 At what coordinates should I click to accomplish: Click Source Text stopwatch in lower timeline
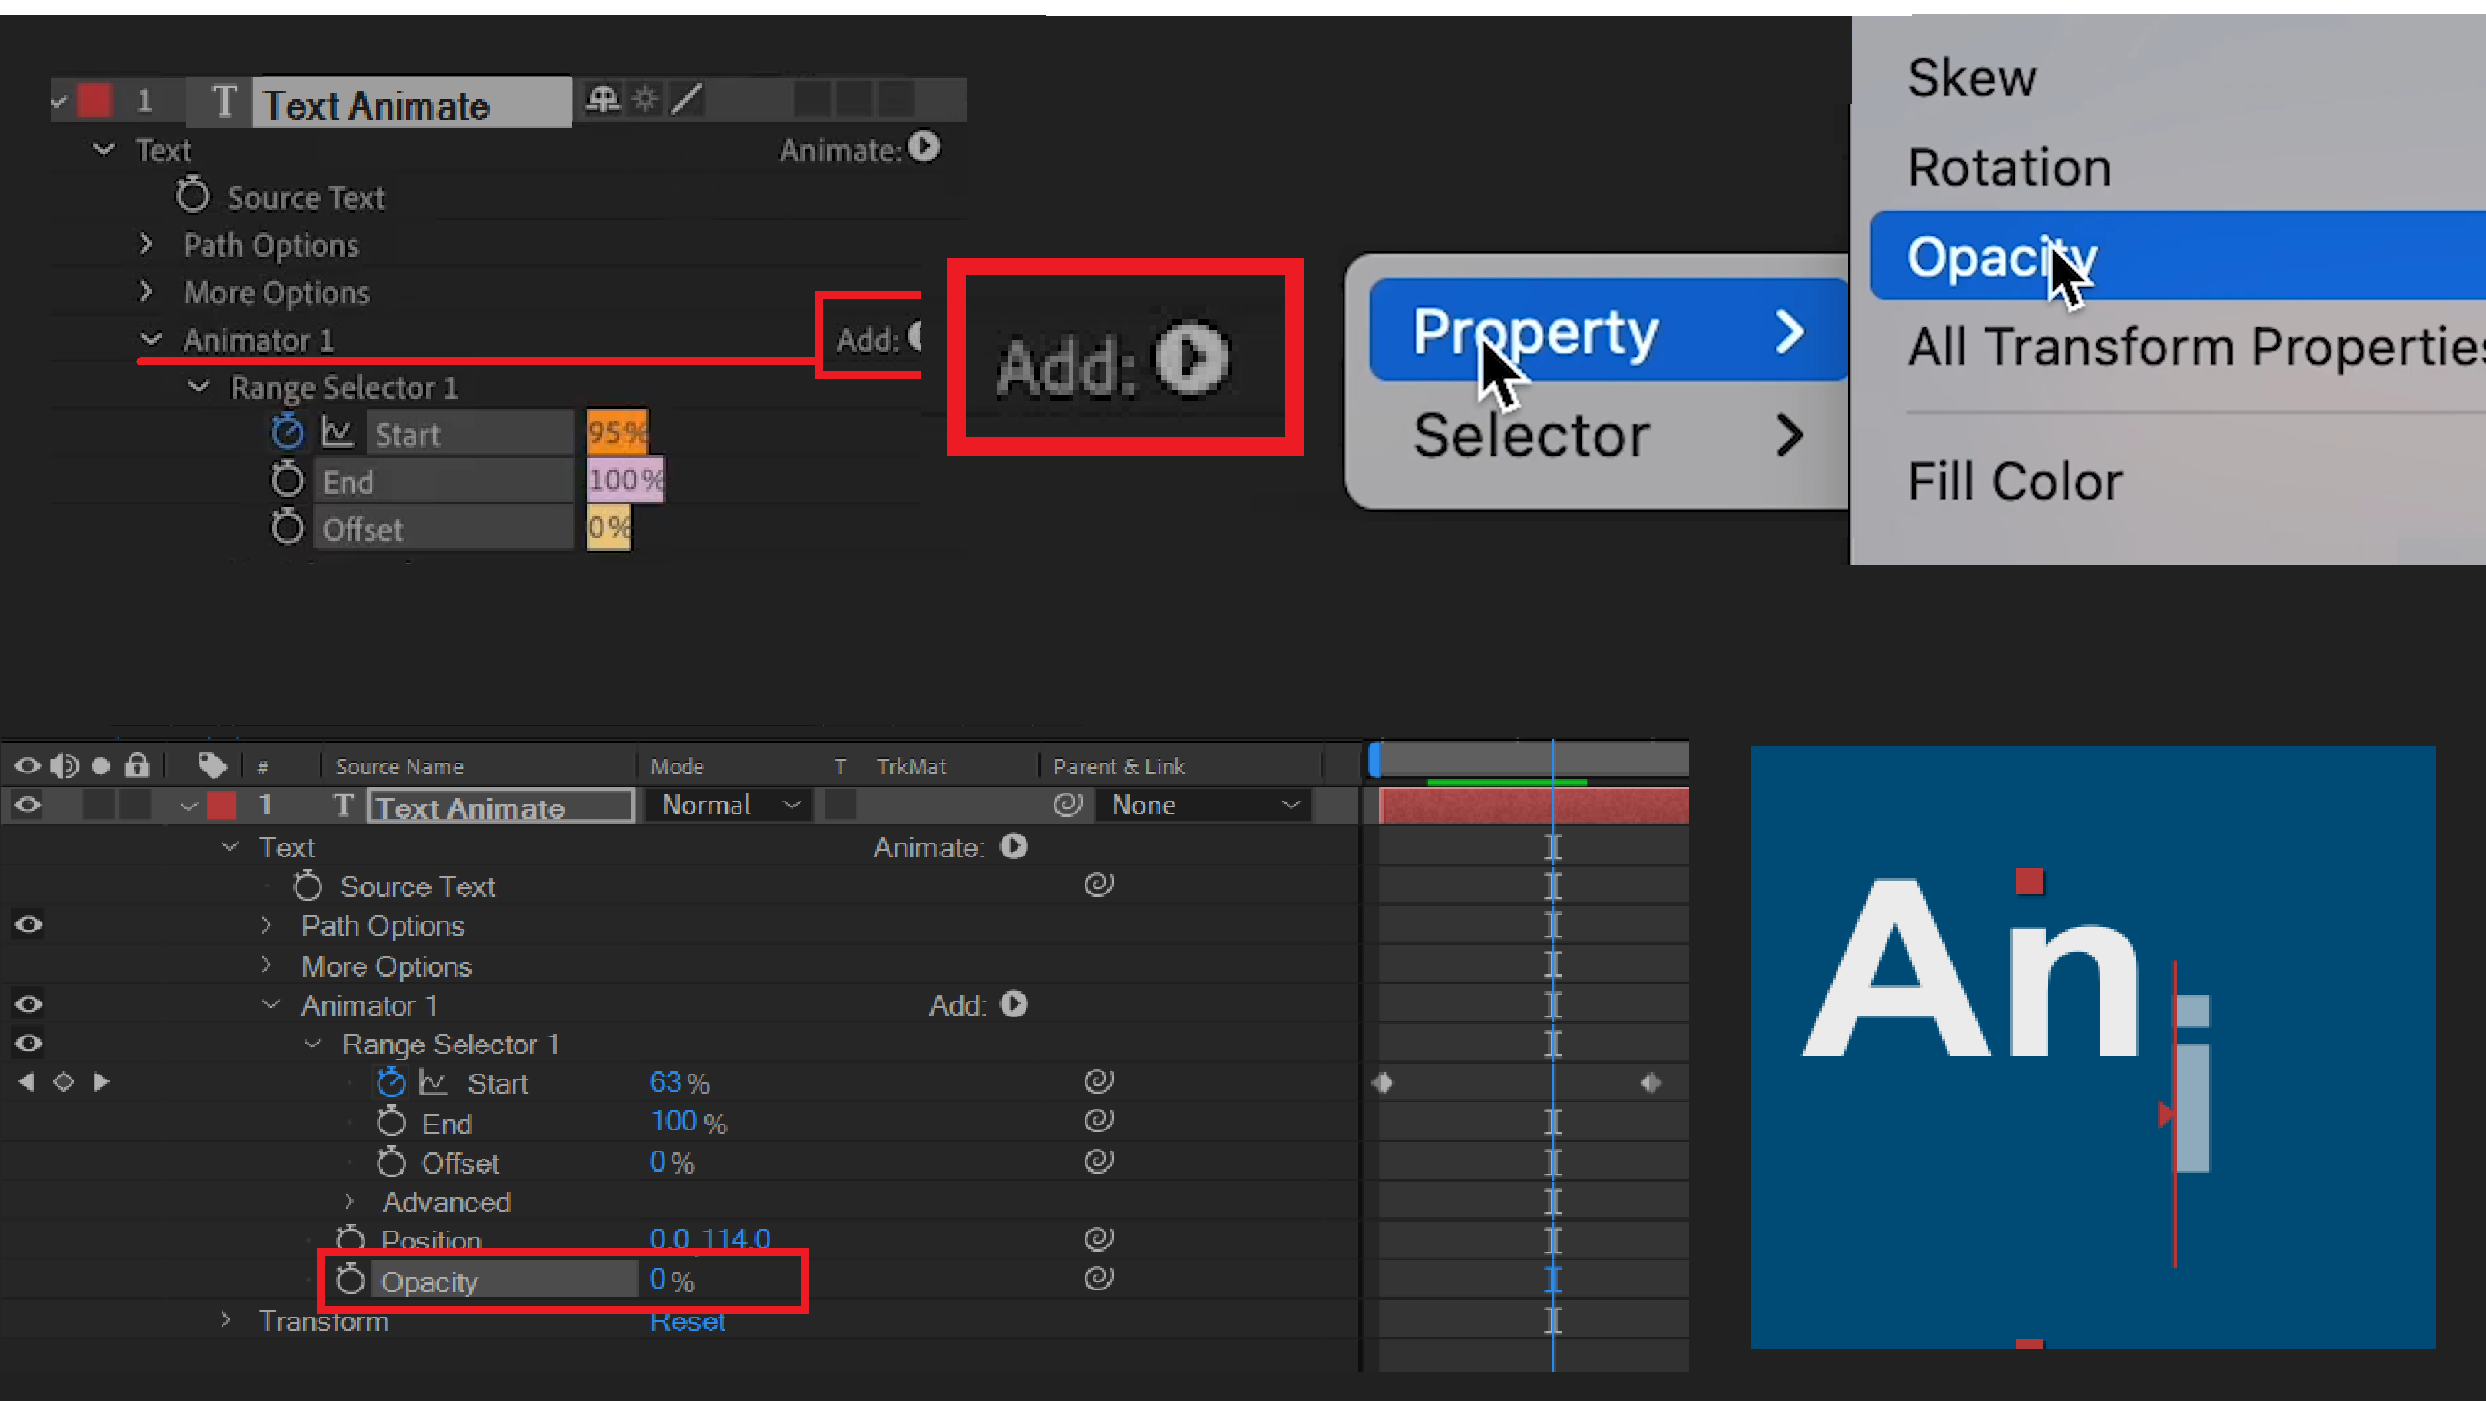(x=307, y=886)
